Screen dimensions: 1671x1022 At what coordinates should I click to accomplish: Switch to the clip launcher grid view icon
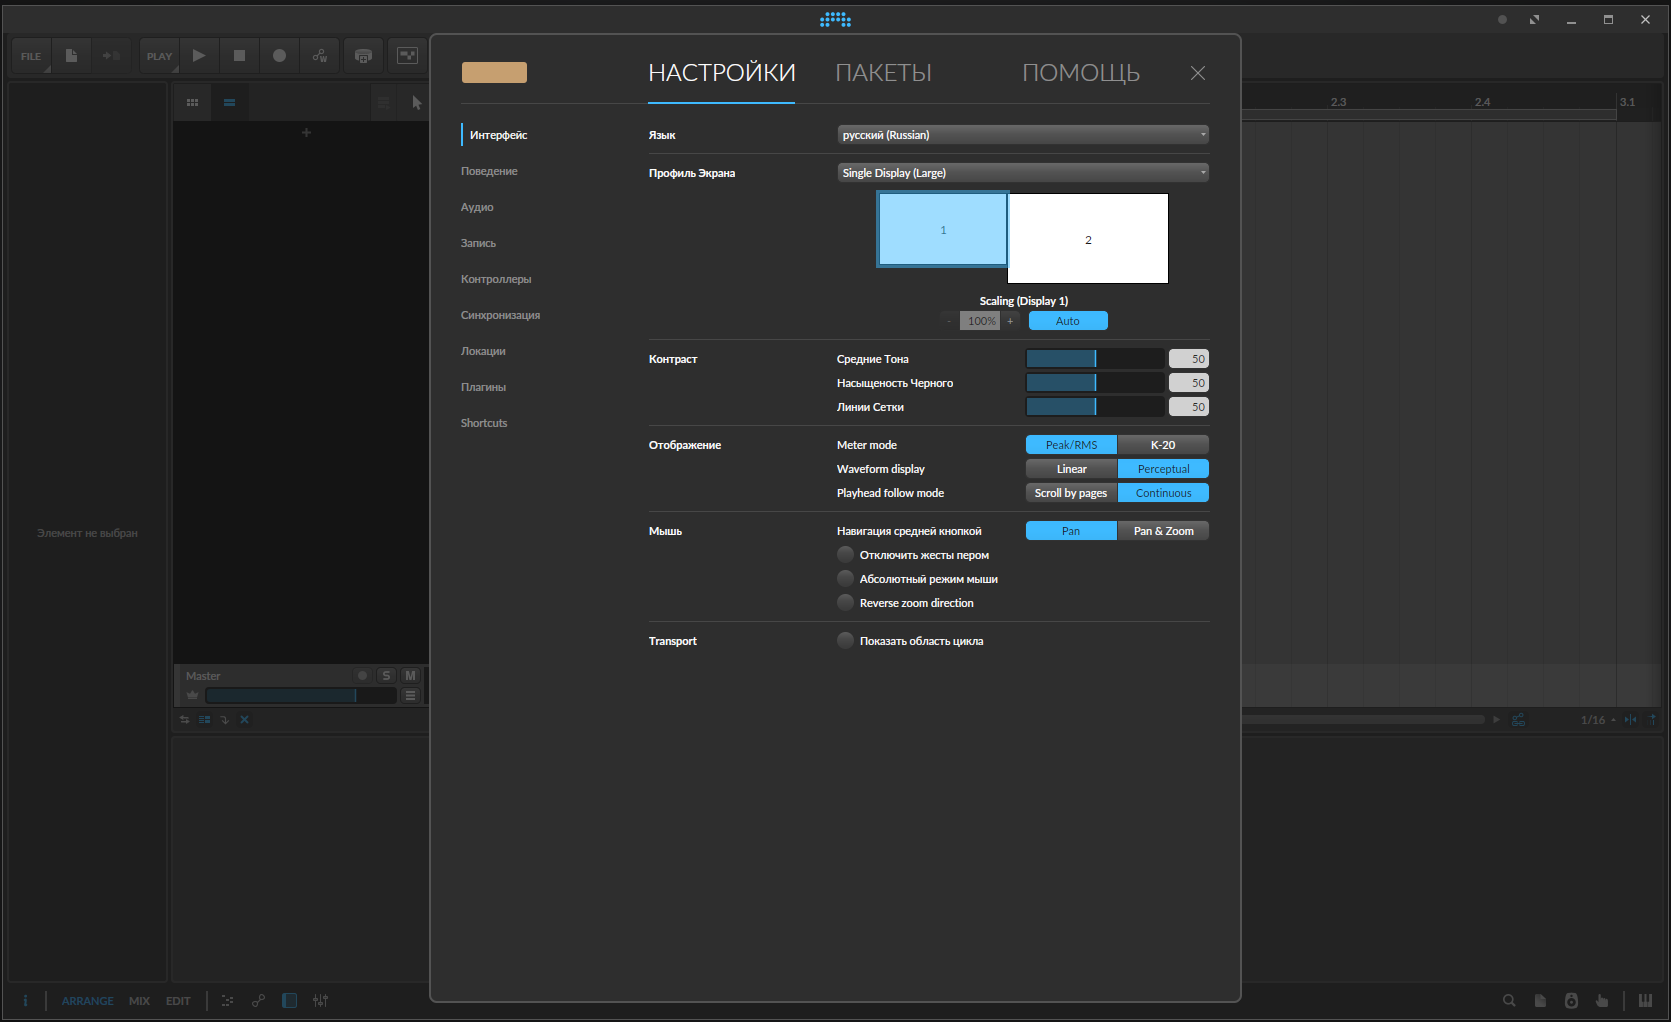point(192,102)
